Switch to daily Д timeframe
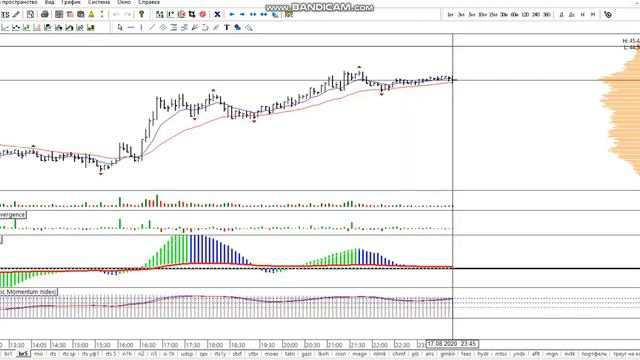The height and width of the screenshot is (360, 640). coord(561,15)
